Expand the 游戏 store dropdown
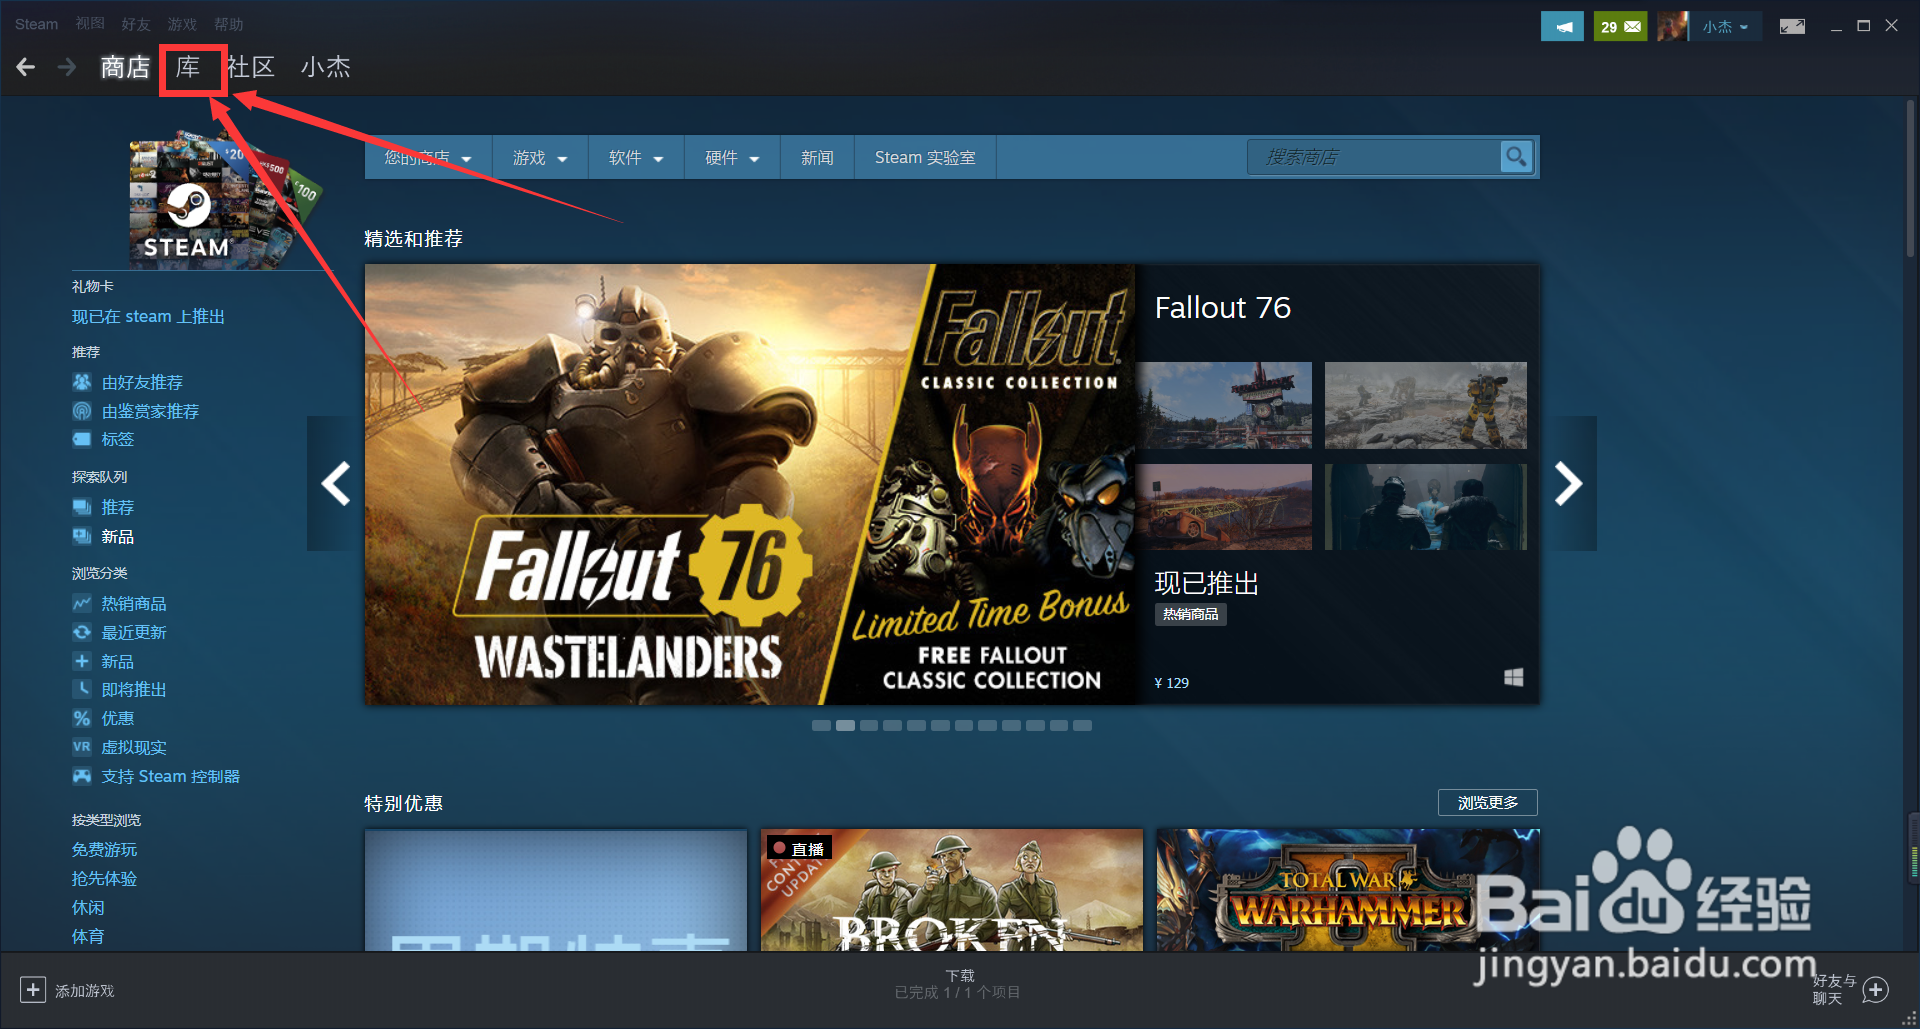This screenshot has width=1920, height=1029. [x=540, y=158]
